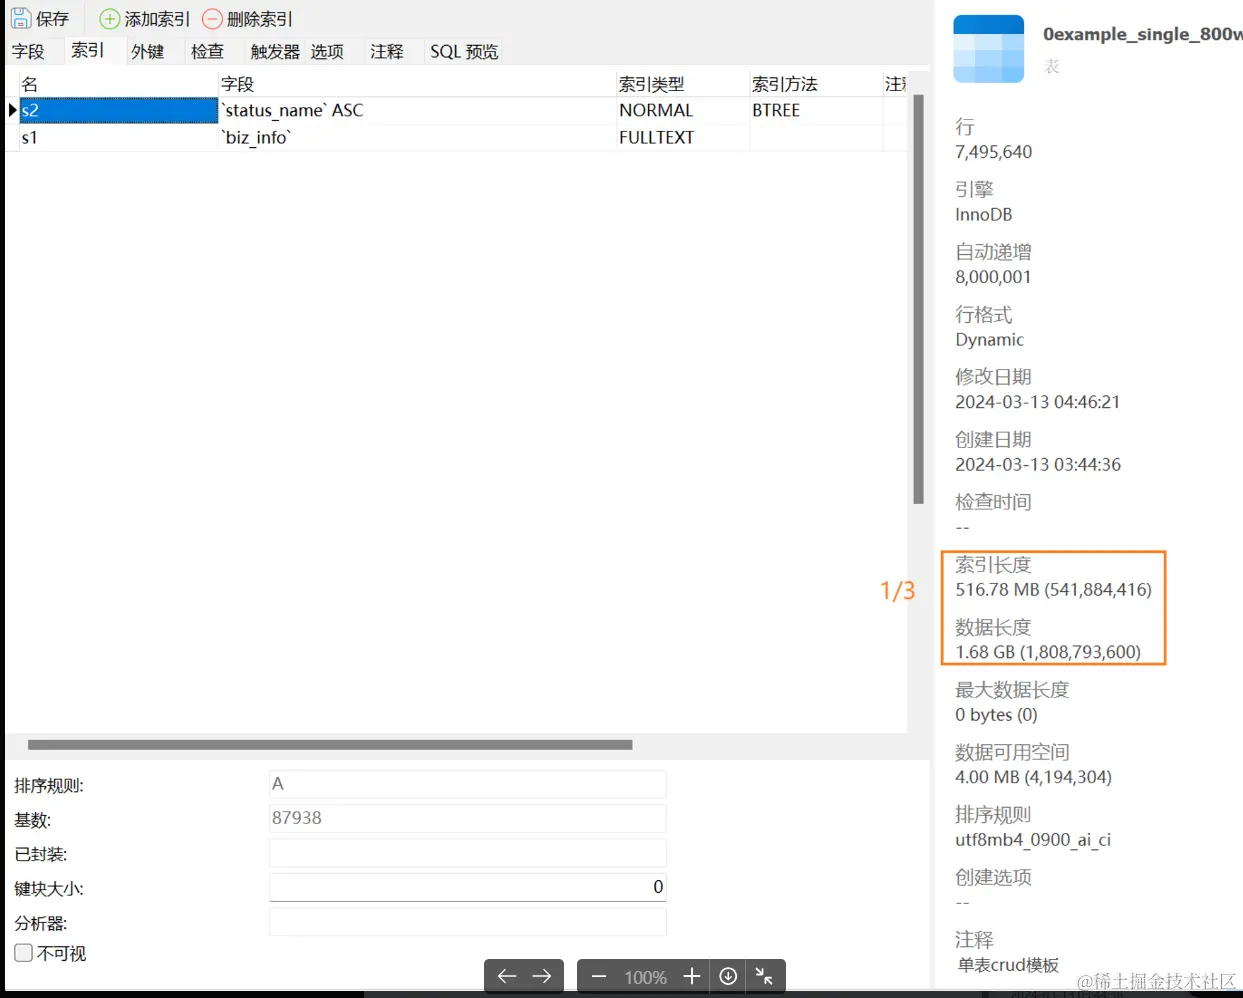The height and width of the screenshot is (998, 1243).
Task: Click the 100% zoom level indicator
Action: click(645, 977)
